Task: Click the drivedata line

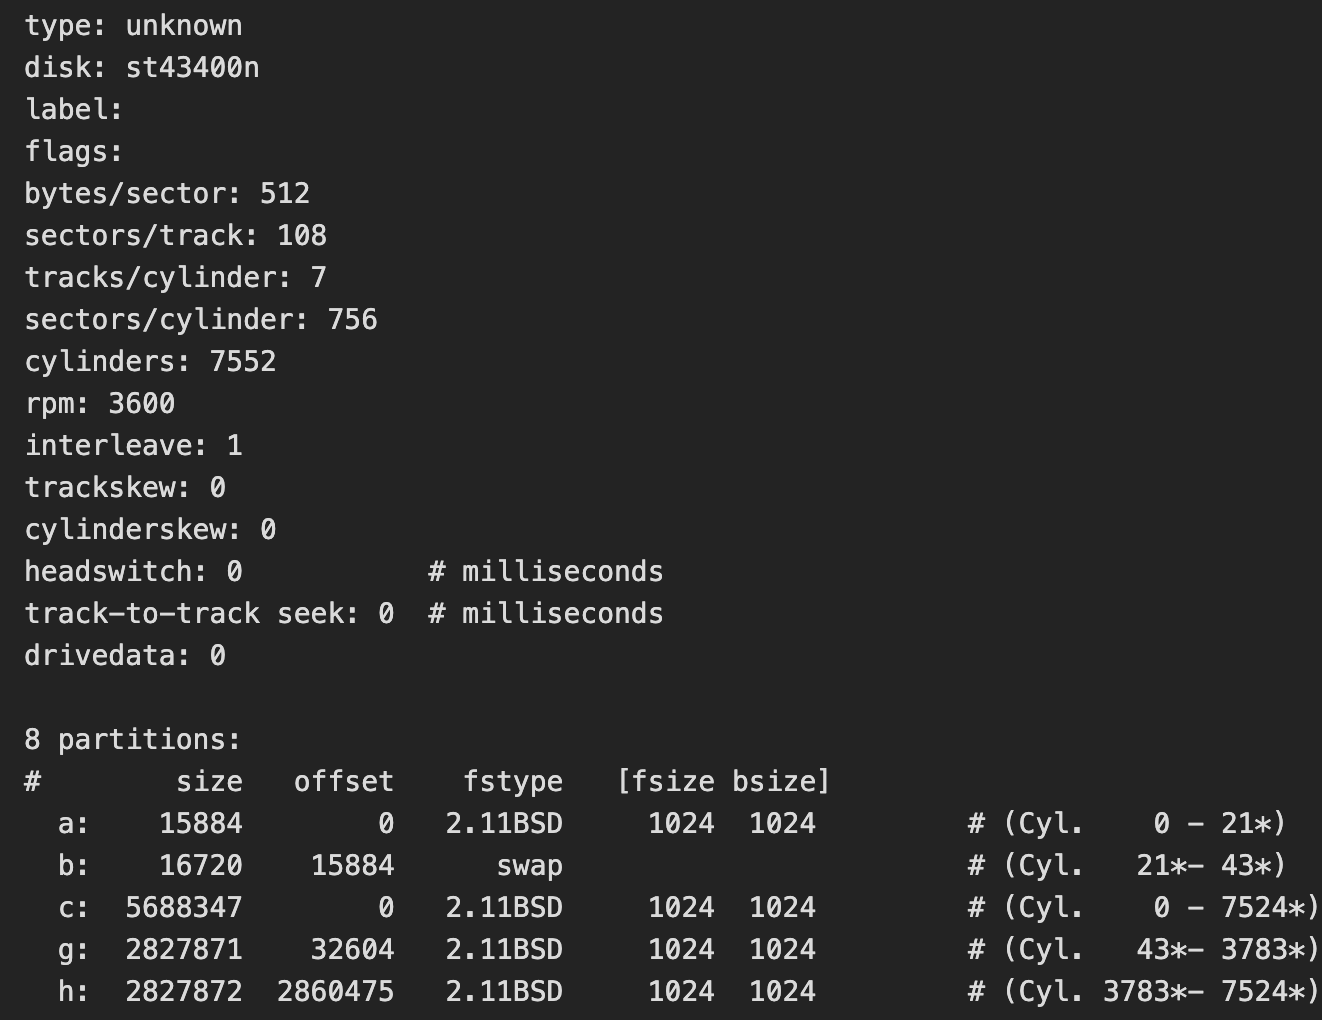Action: tap(125, 656)
